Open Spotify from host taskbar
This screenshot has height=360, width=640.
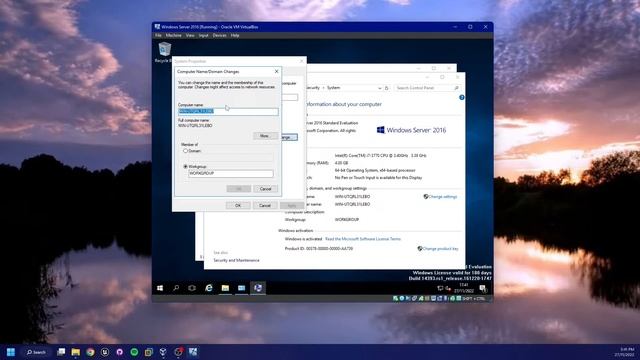tap(134, 352)
